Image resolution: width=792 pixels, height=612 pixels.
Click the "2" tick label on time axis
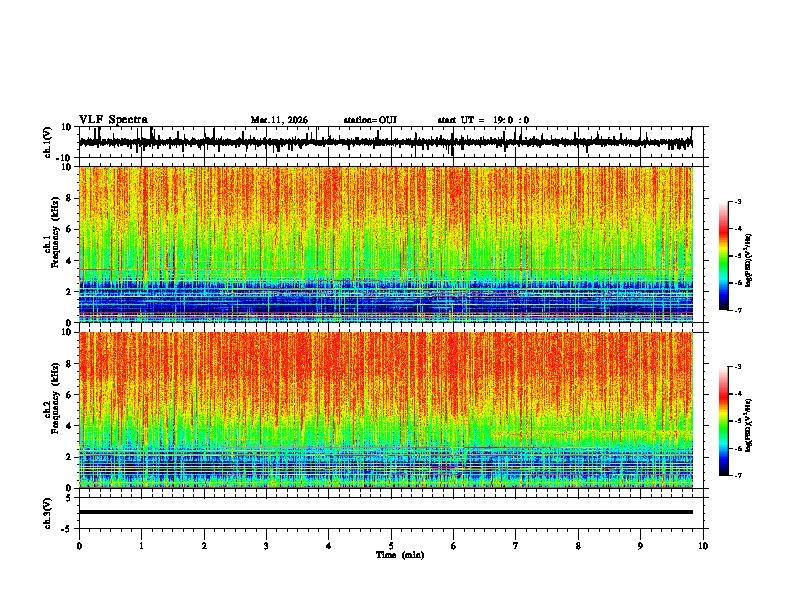[x=204, y=546]
